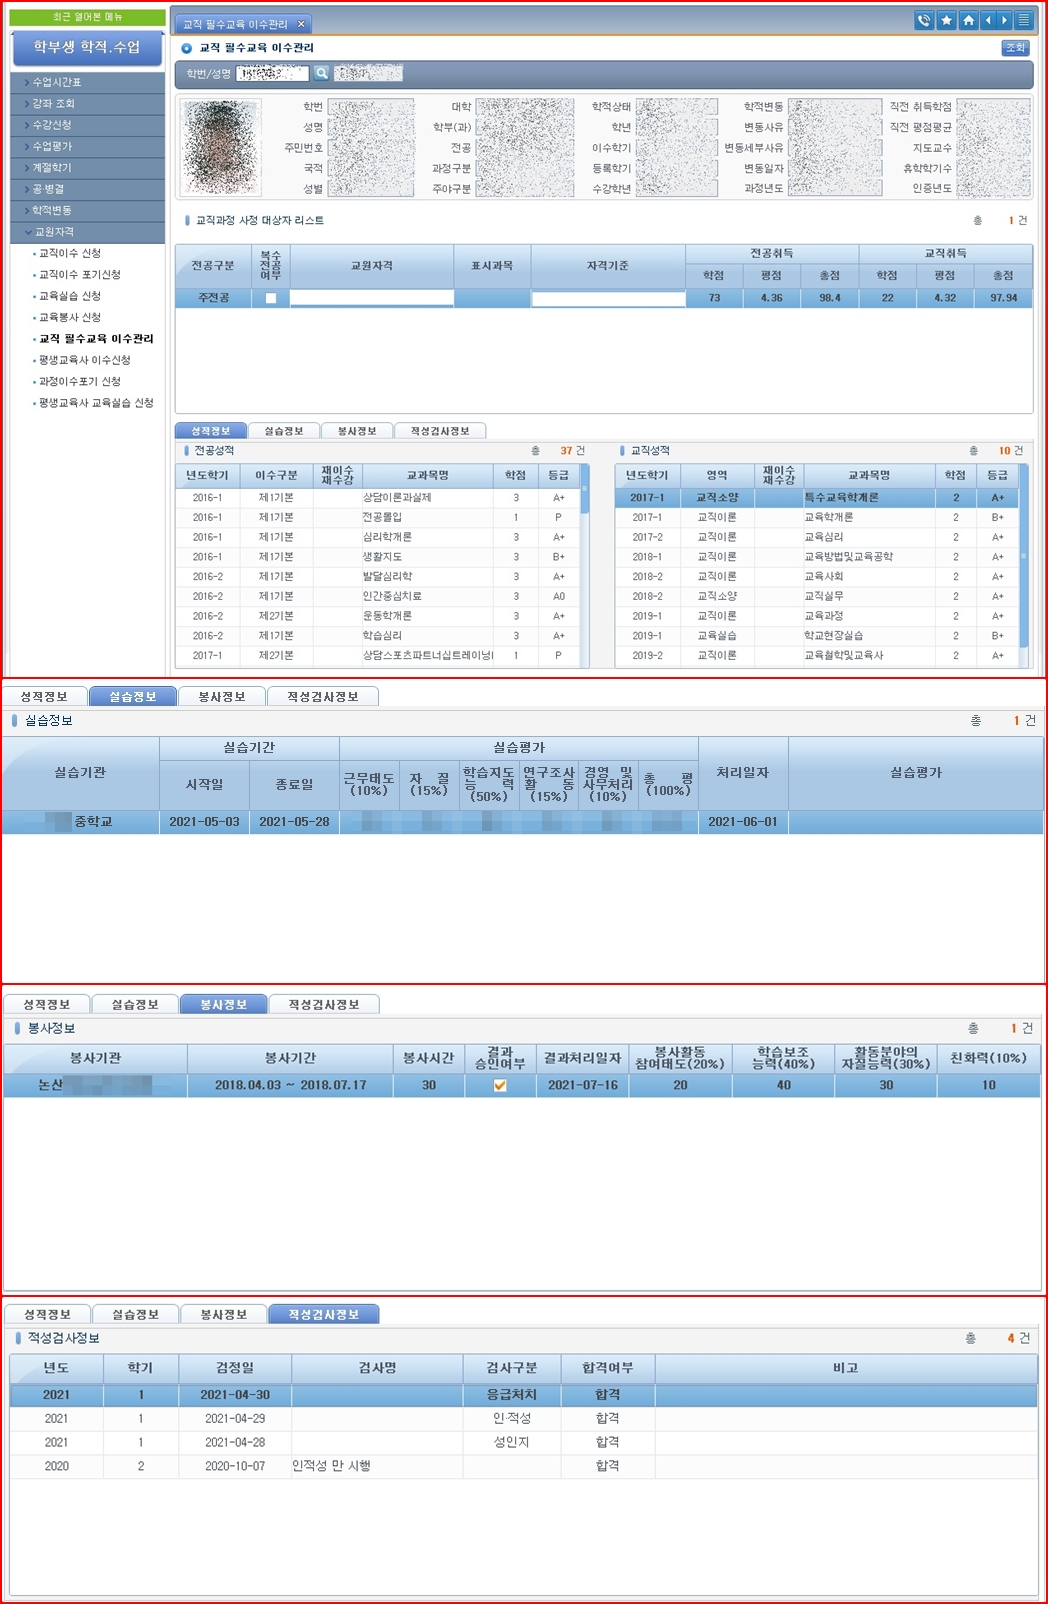Close the 교직 필수교육 이수관리 tab with X
1048x1604 pixels.
click(301, 24)
